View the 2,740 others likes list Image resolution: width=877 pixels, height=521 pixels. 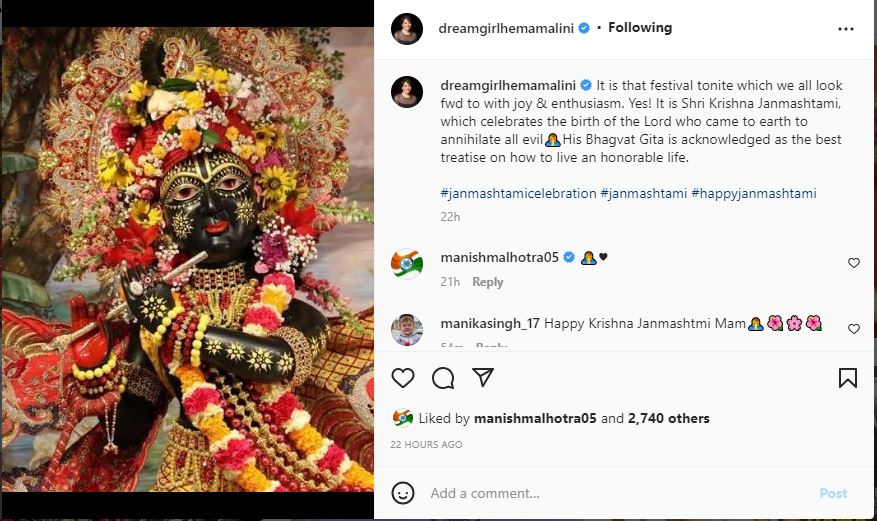tap(668, 418)
